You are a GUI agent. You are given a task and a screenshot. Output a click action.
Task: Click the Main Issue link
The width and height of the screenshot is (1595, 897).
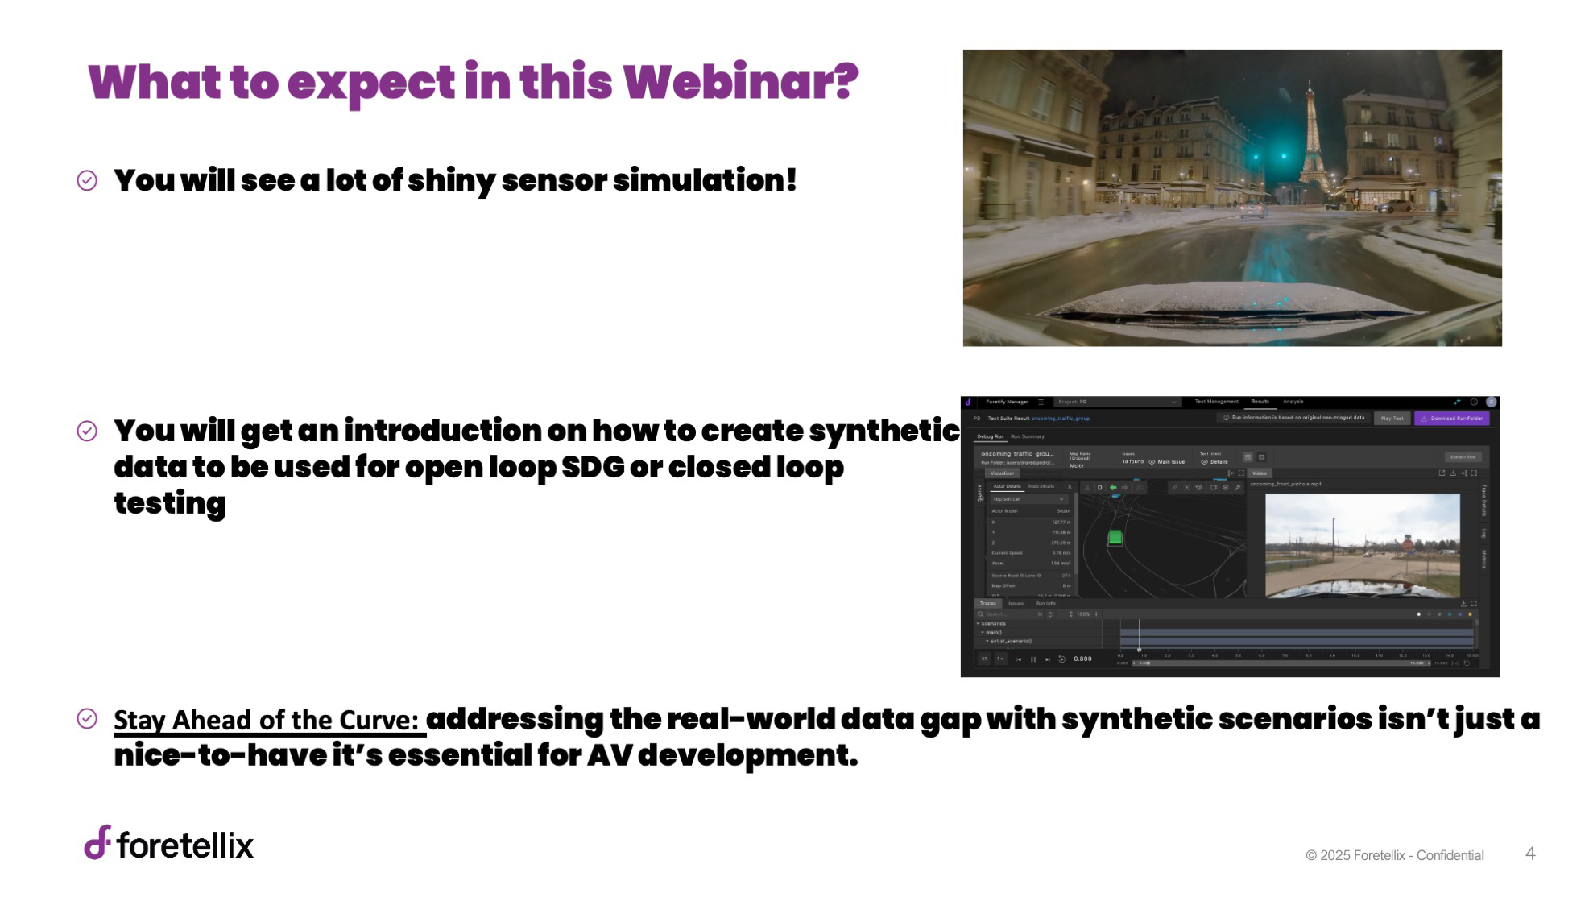[1165, 462]
